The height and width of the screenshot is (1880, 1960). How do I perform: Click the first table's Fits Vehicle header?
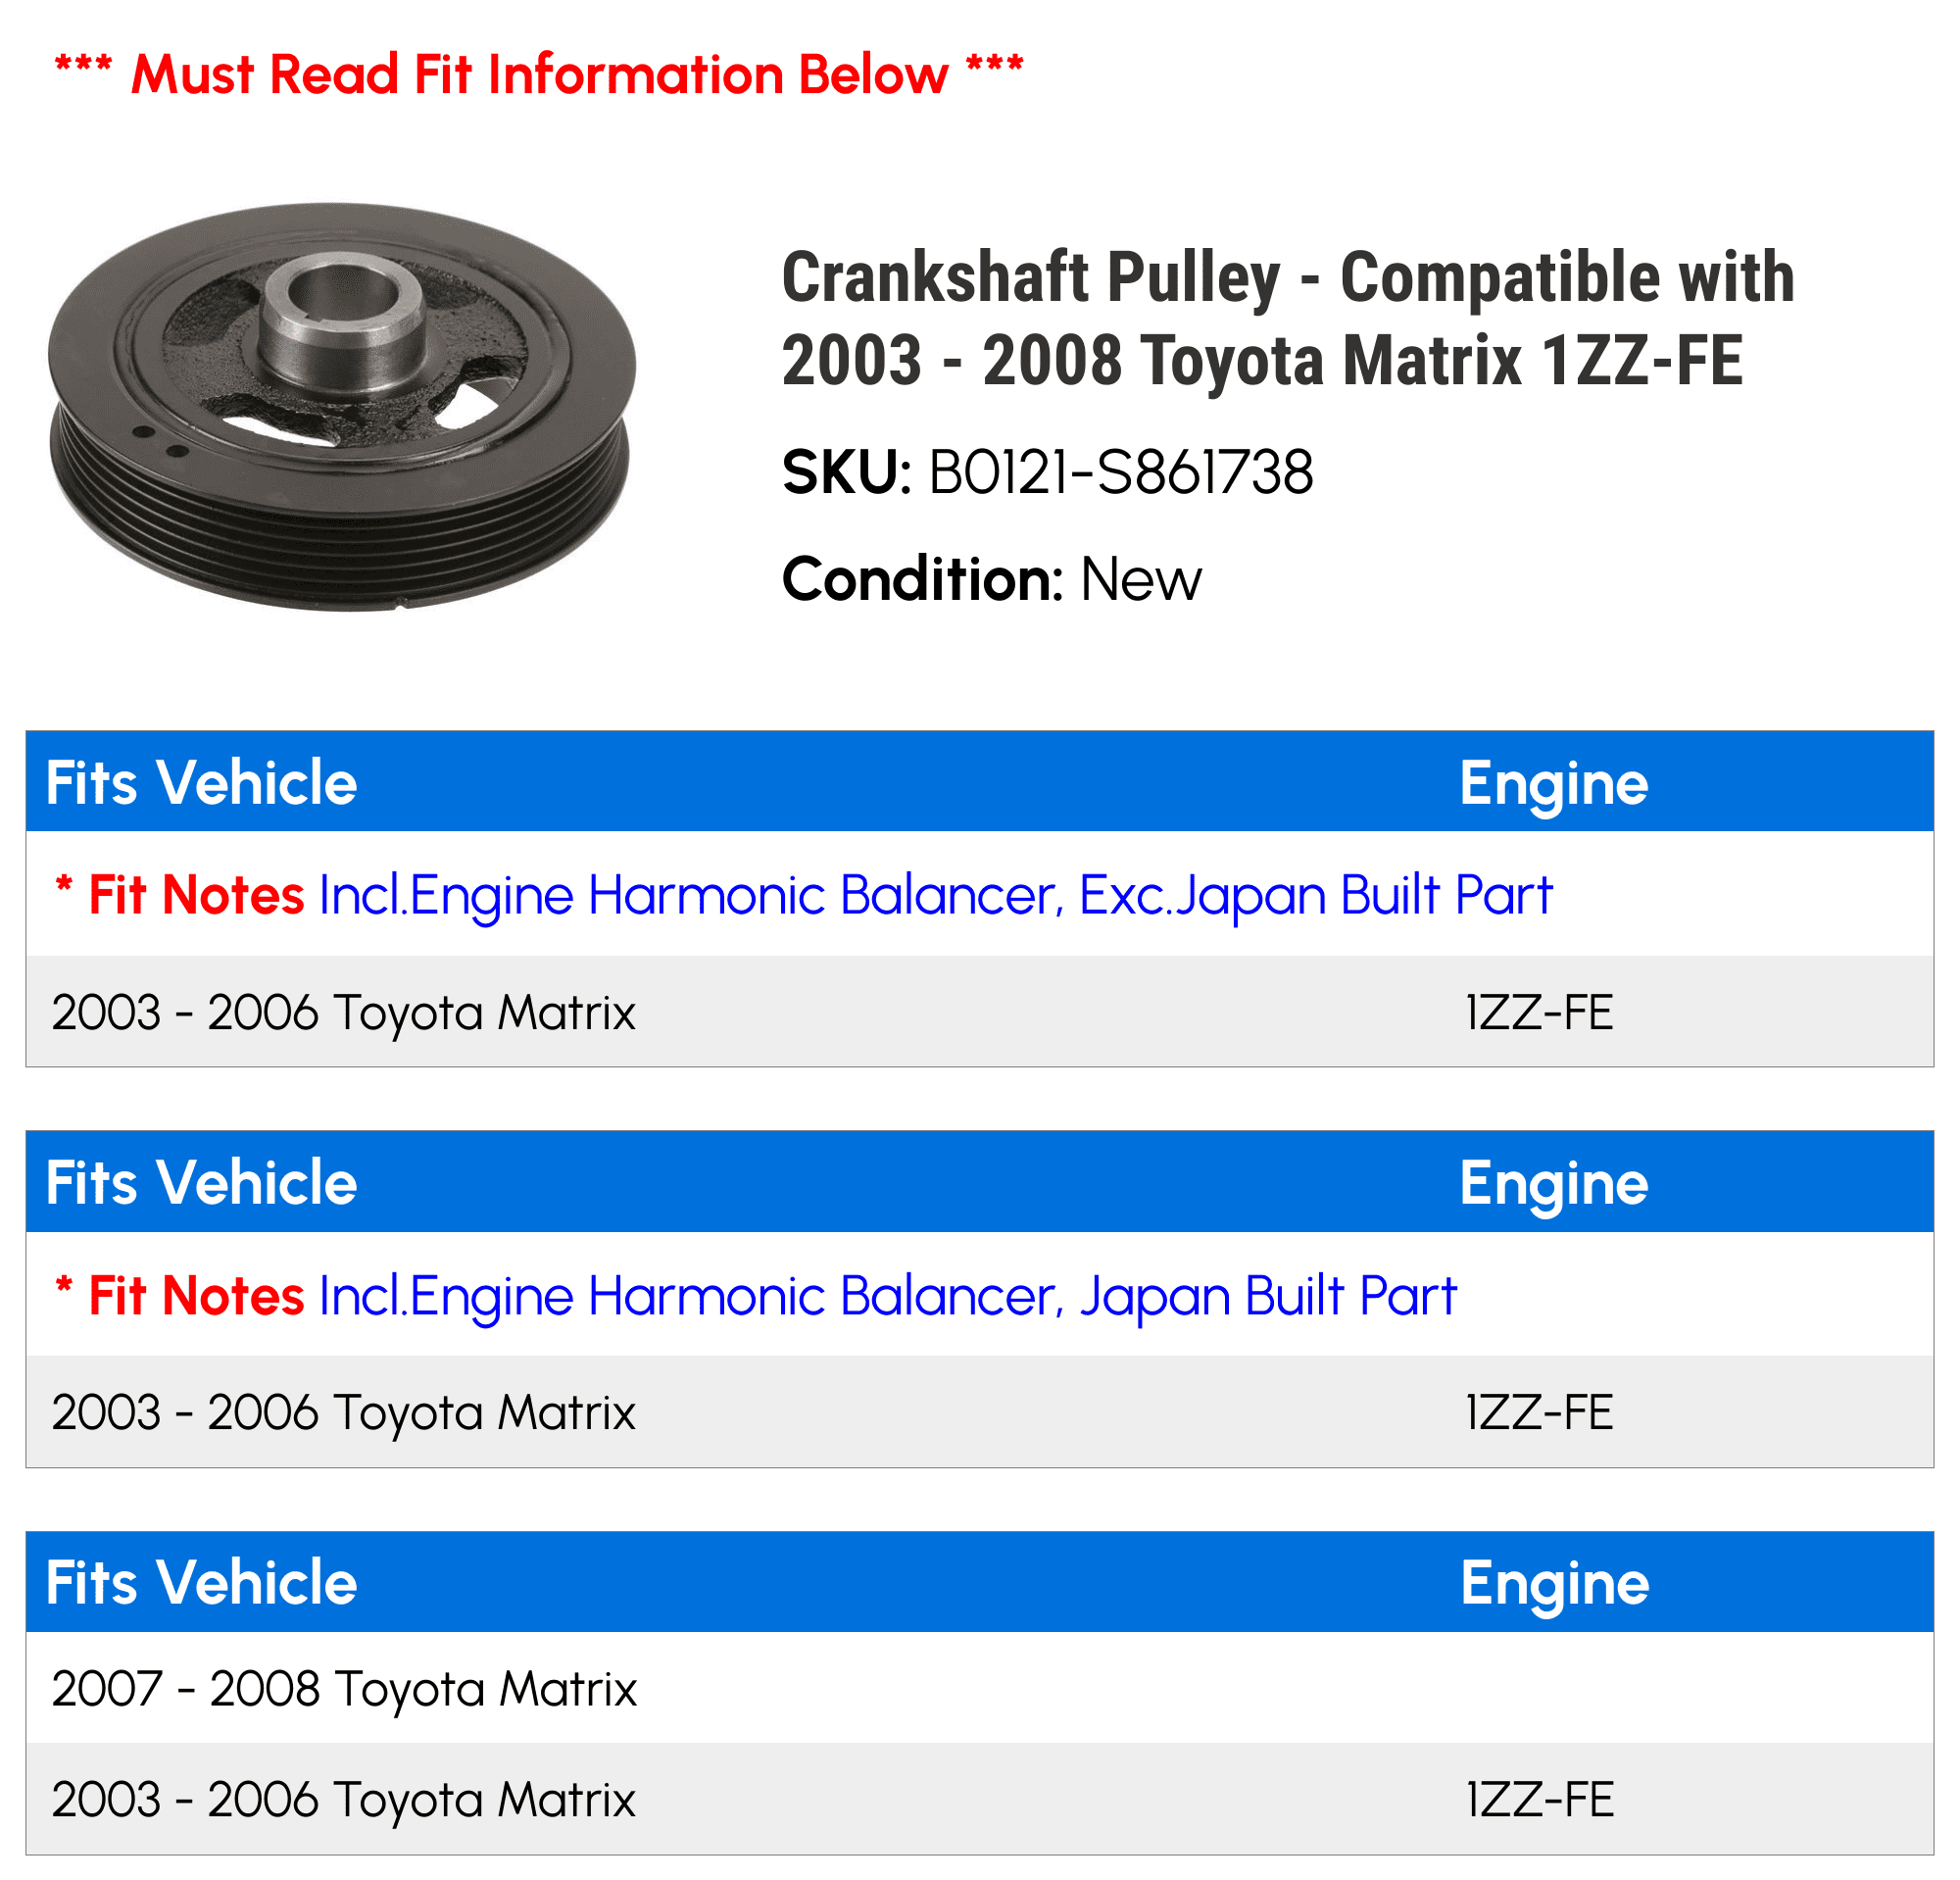[x=201, y=782]
